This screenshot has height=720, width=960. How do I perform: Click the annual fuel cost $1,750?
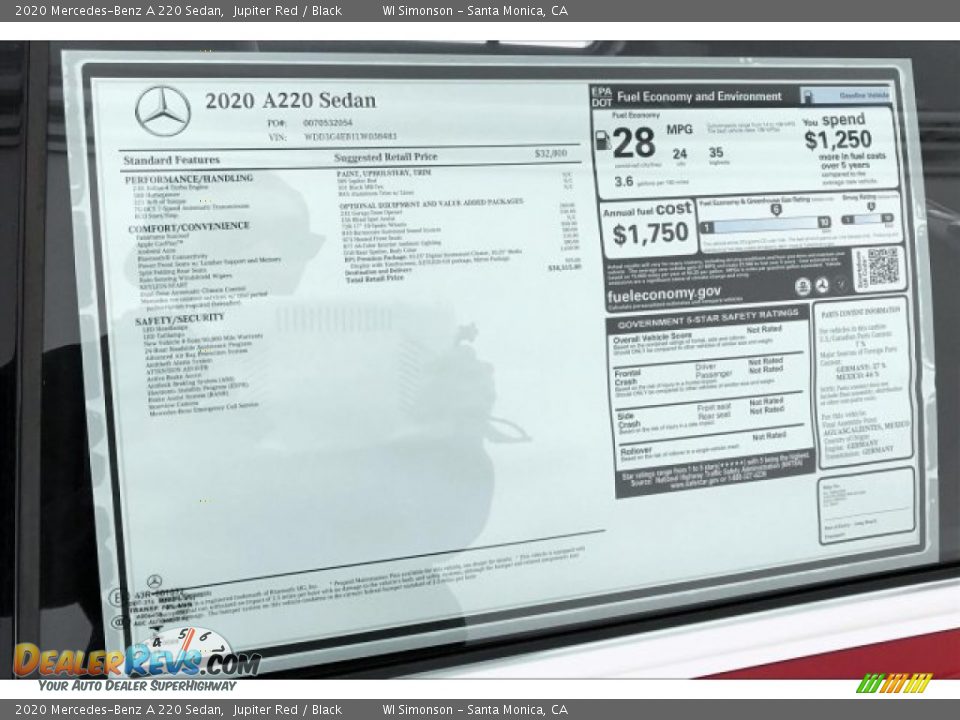(650, 233)
